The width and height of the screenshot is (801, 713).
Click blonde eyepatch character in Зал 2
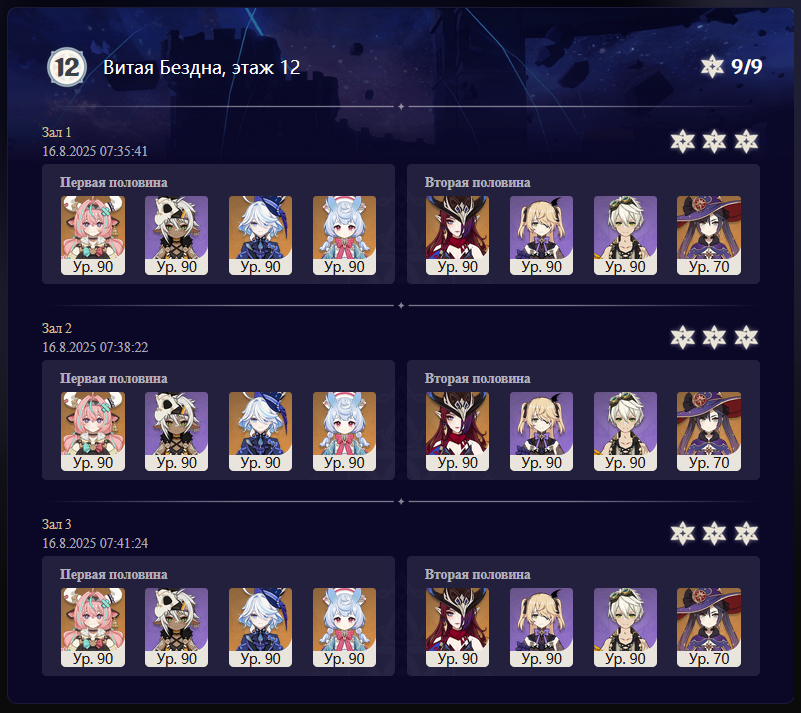541,432
